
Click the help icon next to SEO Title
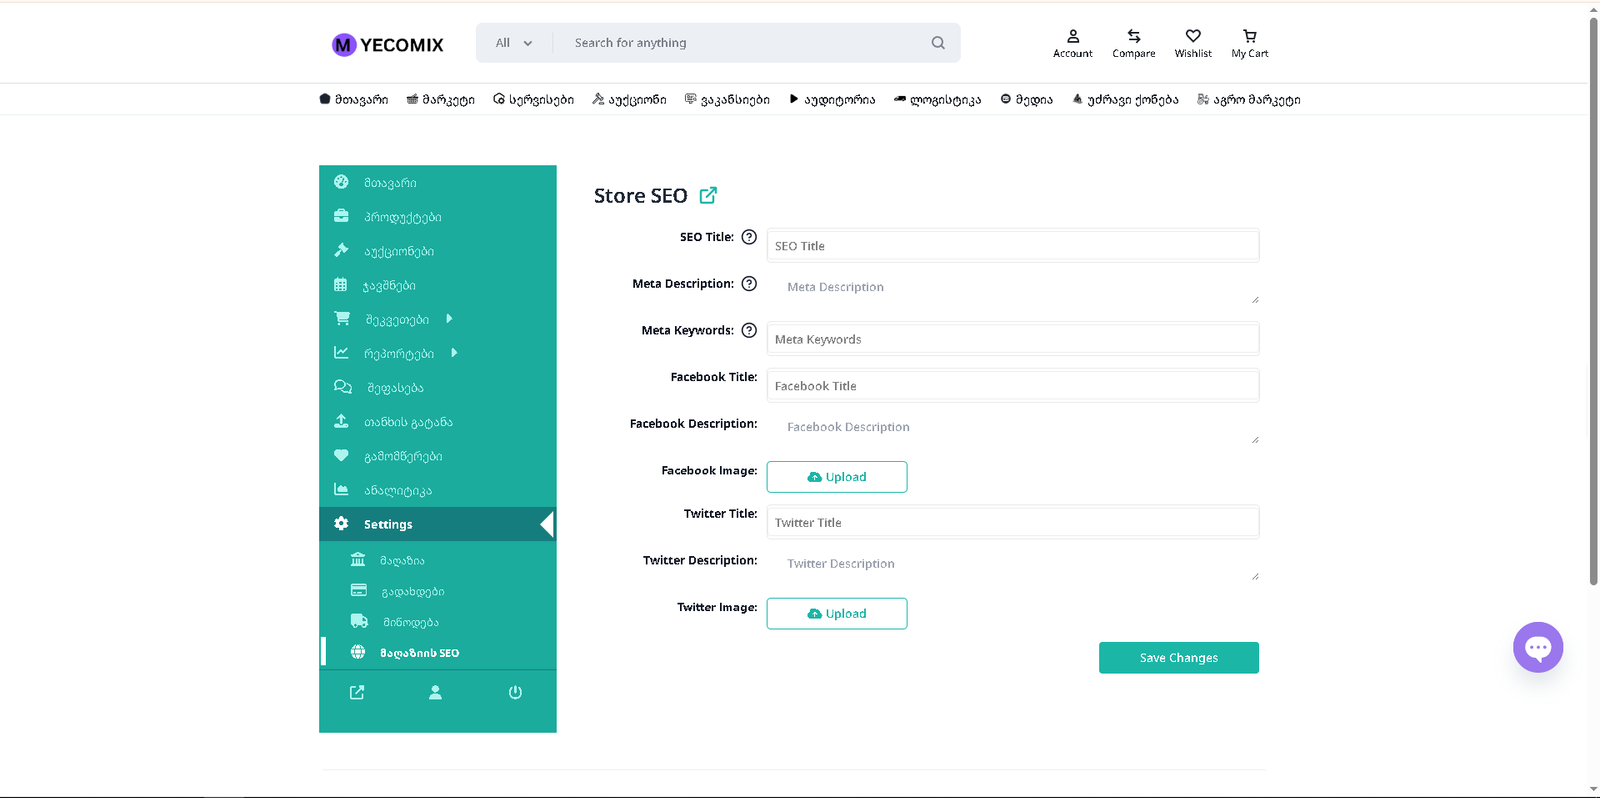coord(749,237)
